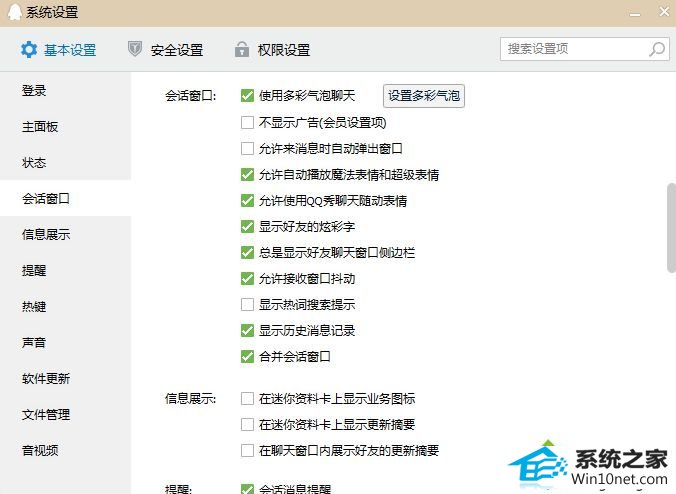The image size is (676, 494).
Task: Click the lock icon for 权限设置
Action: click(x=241, y=49)
